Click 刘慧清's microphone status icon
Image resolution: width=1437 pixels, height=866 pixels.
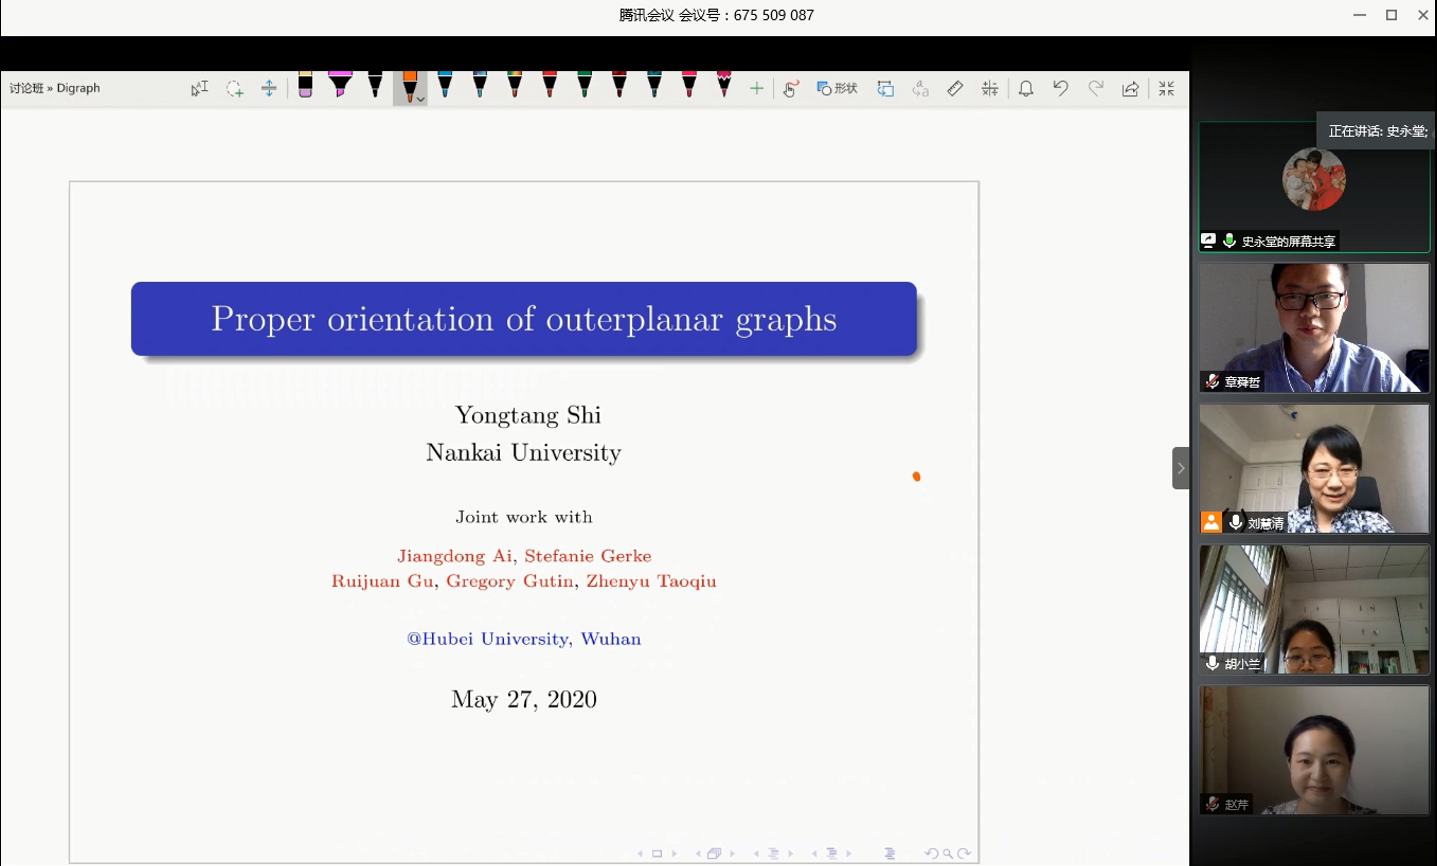(1236, 523)
